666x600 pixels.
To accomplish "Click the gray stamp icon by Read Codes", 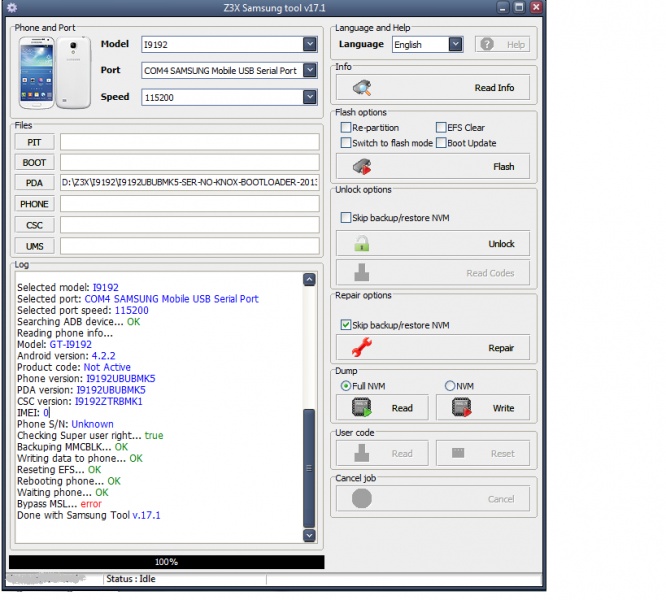I will point(362,273).
